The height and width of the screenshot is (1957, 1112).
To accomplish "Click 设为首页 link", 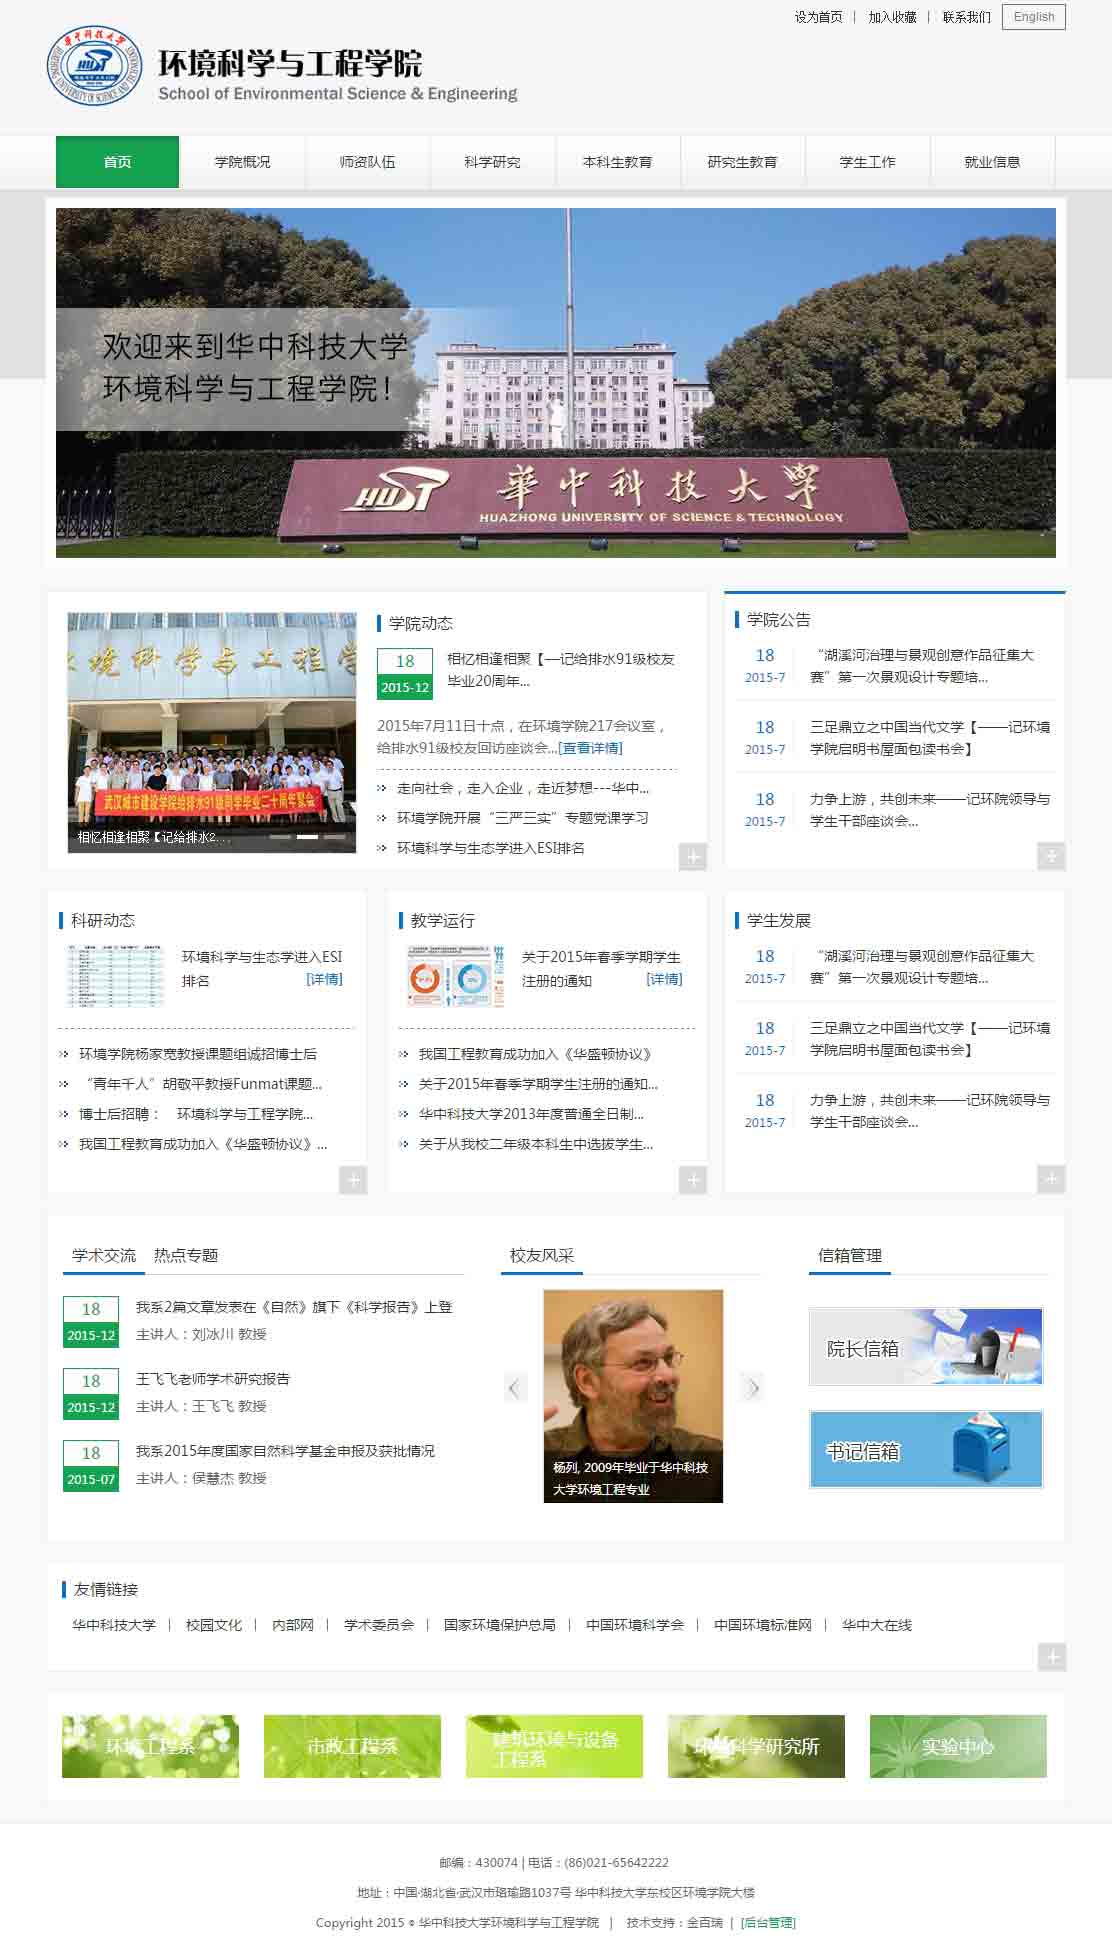I will [x=818, y=17].
